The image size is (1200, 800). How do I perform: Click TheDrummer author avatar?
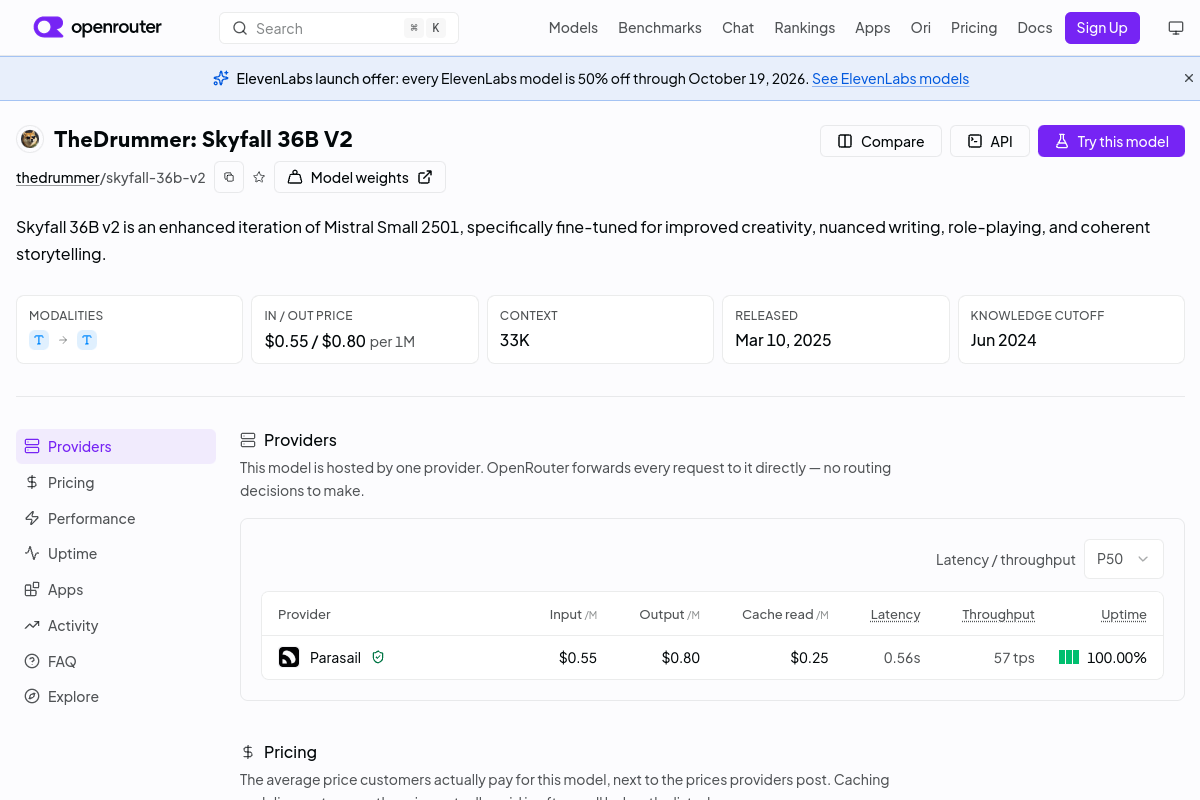(30, 139)
